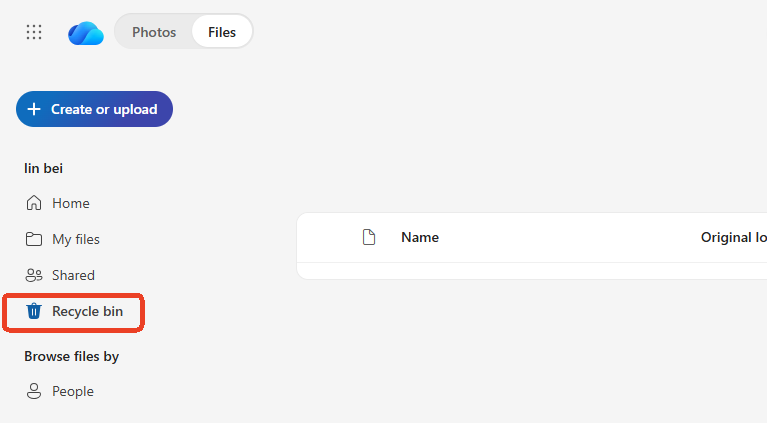This screenshot has width=767, height=423.
Task: Select the Recycle bin label
Action: tap(88, 311)
